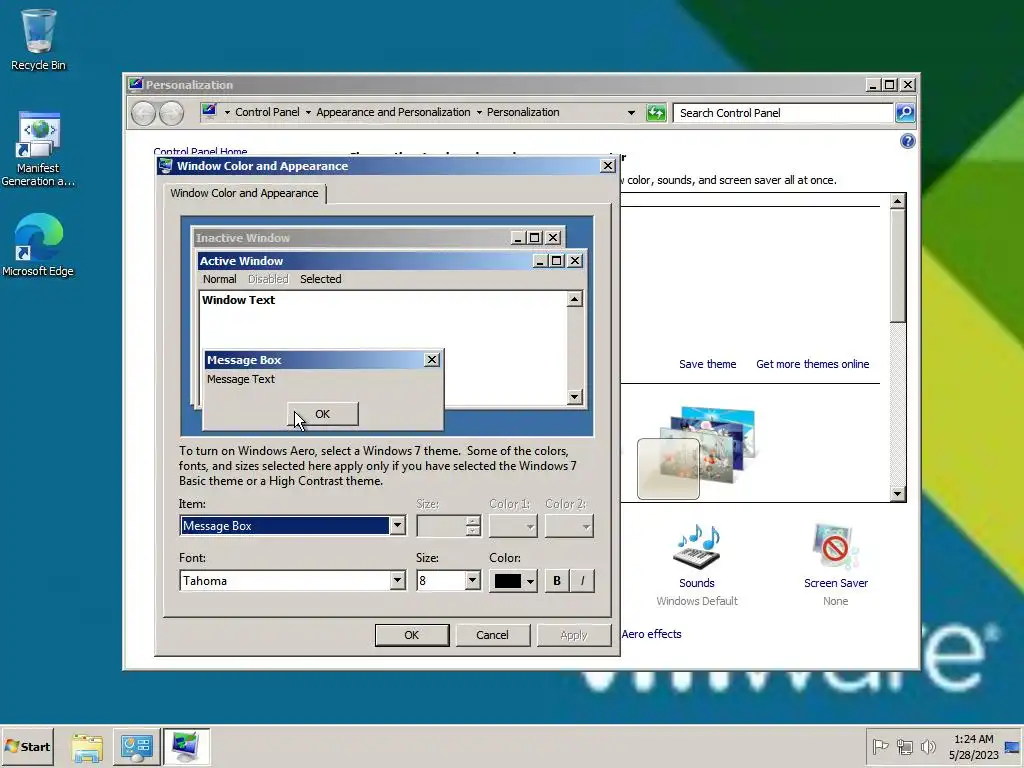The width and height of the screenshot is (1024, 768).
Task: Click the preview Message Box OK button
Action: click(323, 414)
